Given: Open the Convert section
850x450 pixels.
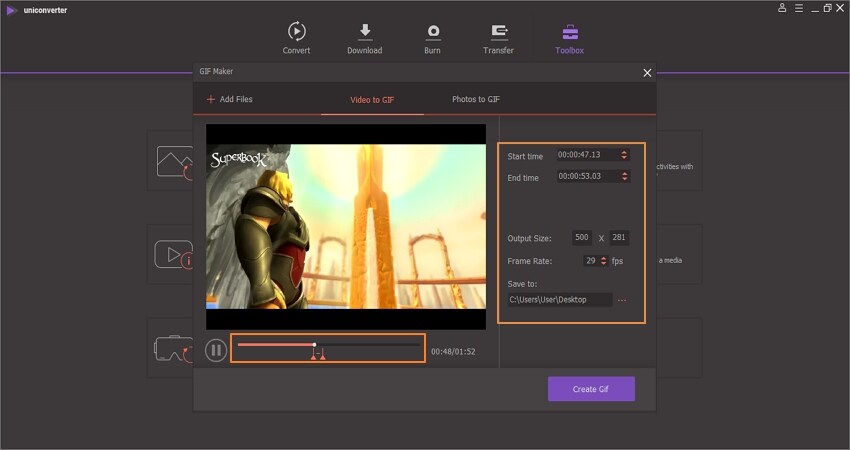Looking at the screenshot, I should (x=297, y=38).
